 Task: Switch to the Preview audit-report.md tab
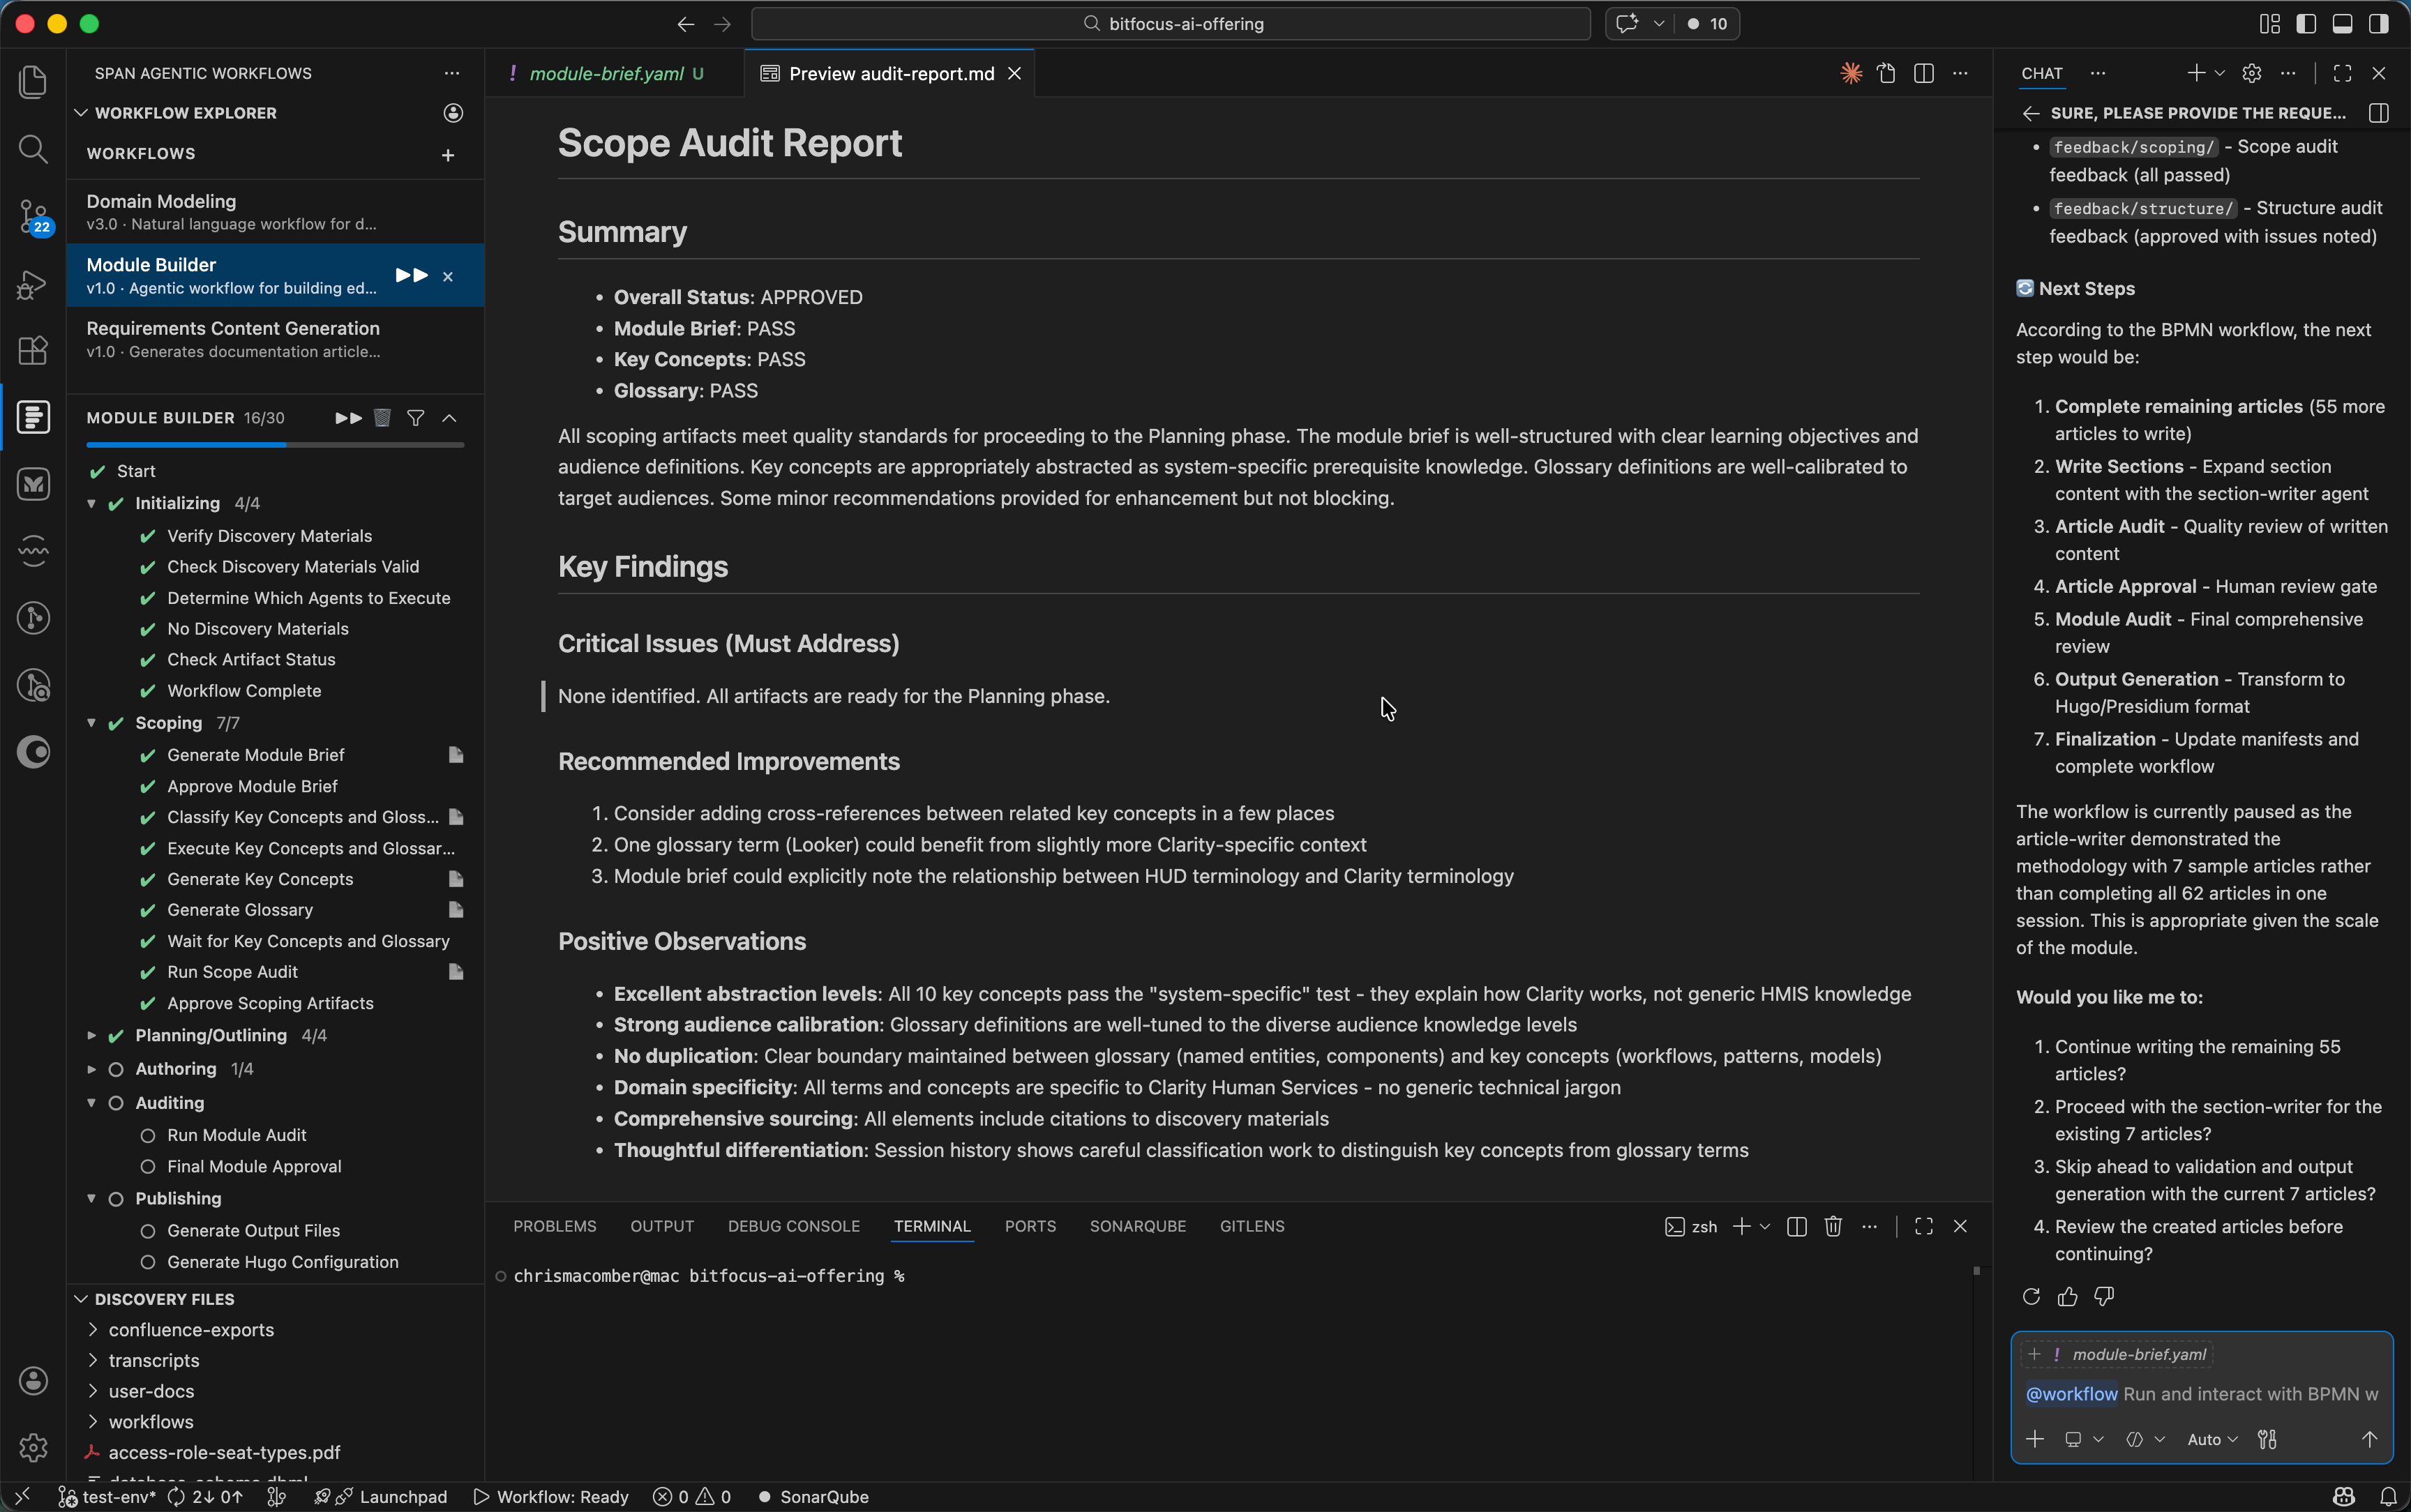tap(884, 73)
